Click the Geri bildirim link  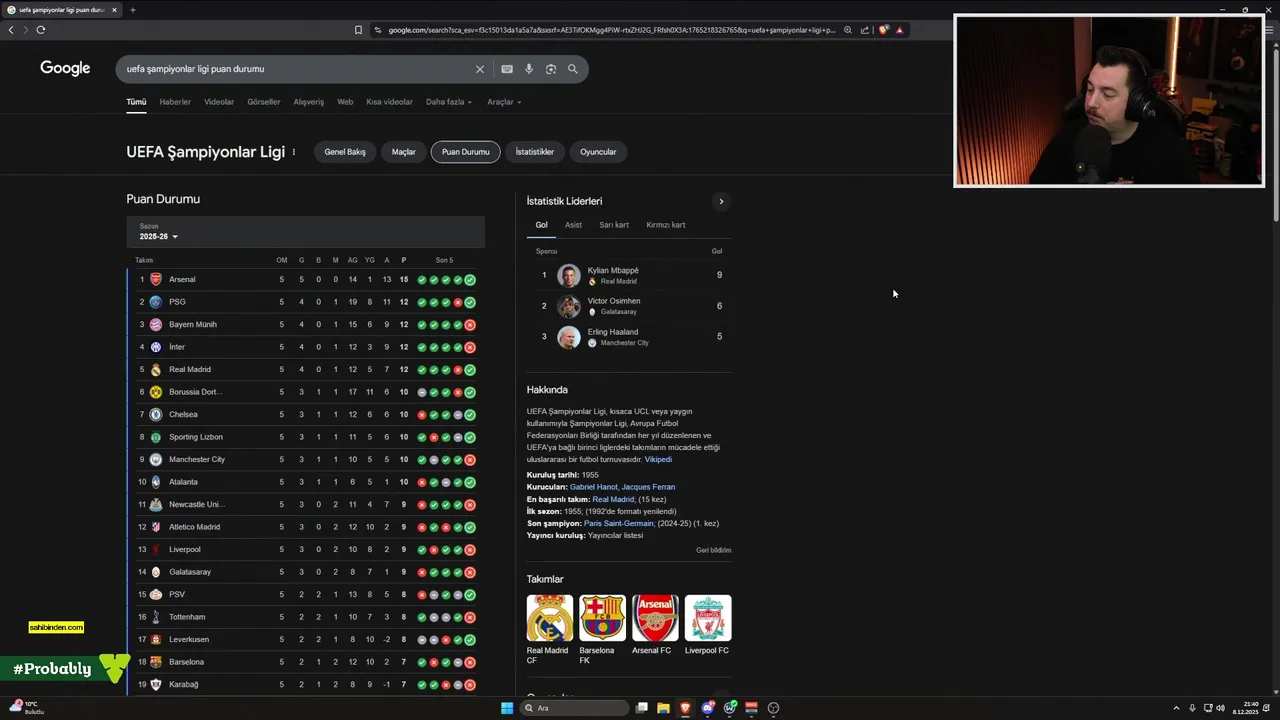pyautogui.click(x=714, y=550)
